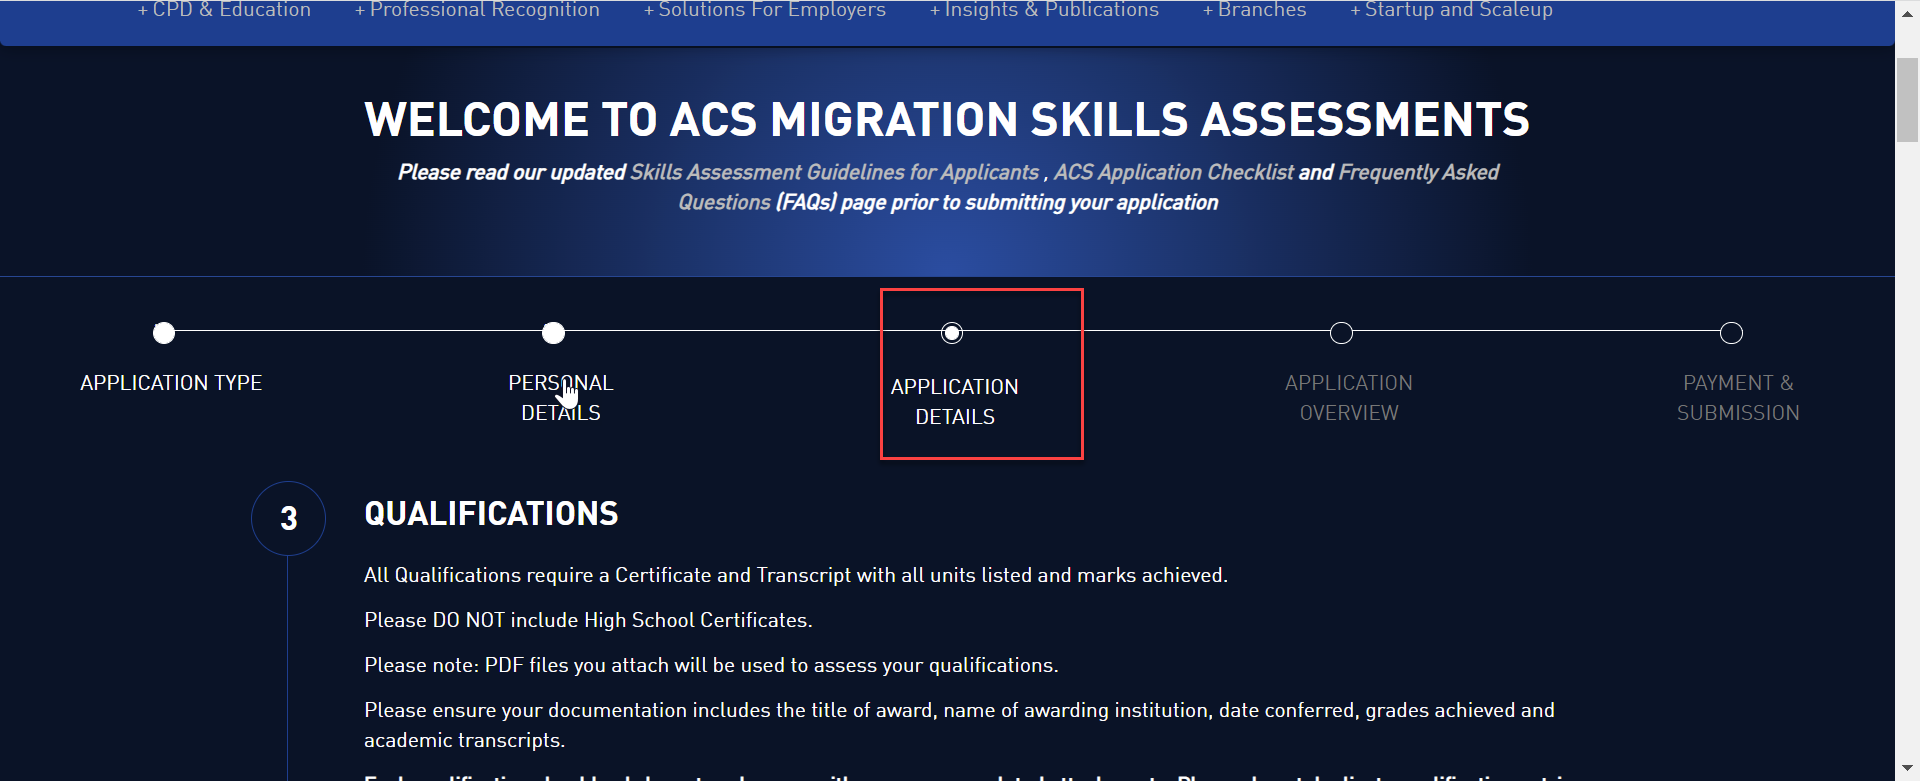
Task: Select the Payment & Submission step circle
Action: tap(1731, 333)
